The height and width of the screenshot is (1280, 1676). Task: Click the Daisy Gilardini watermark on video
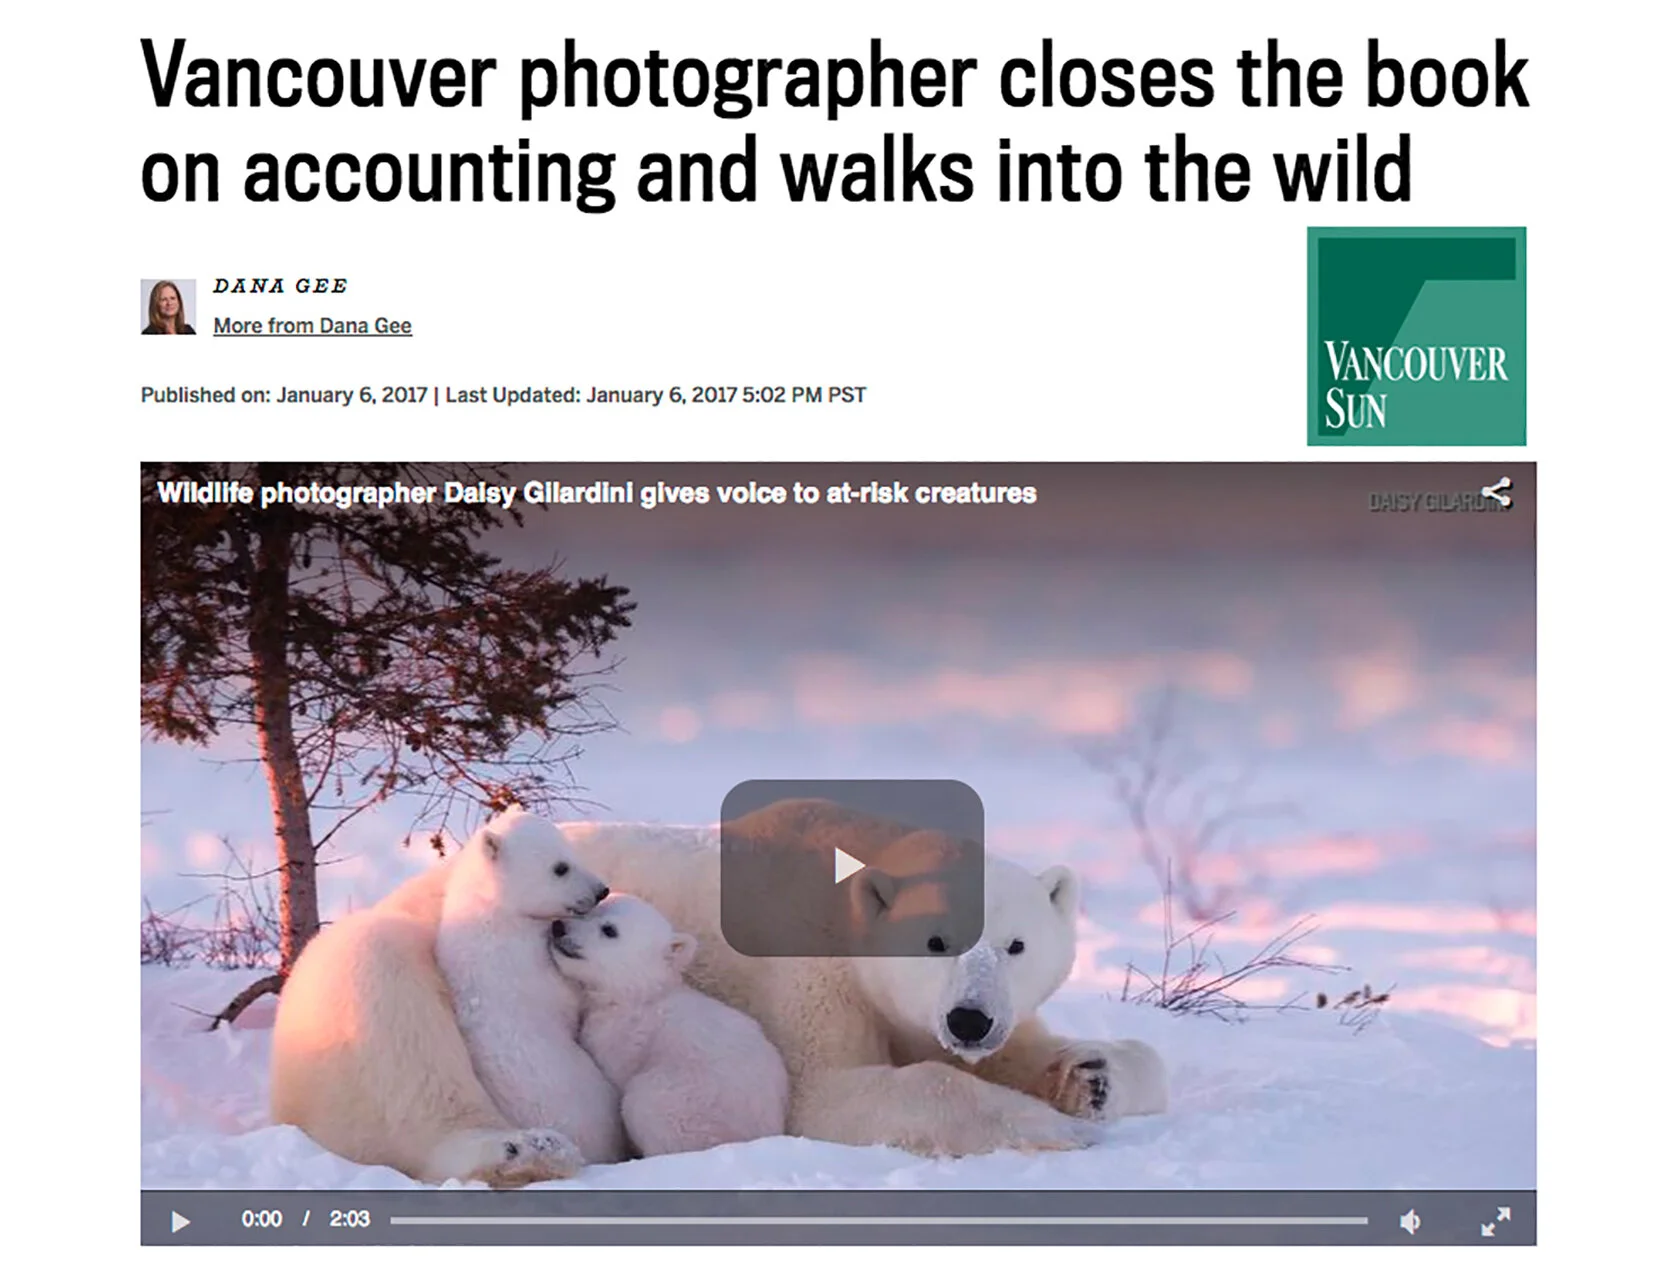[1425, 502]
